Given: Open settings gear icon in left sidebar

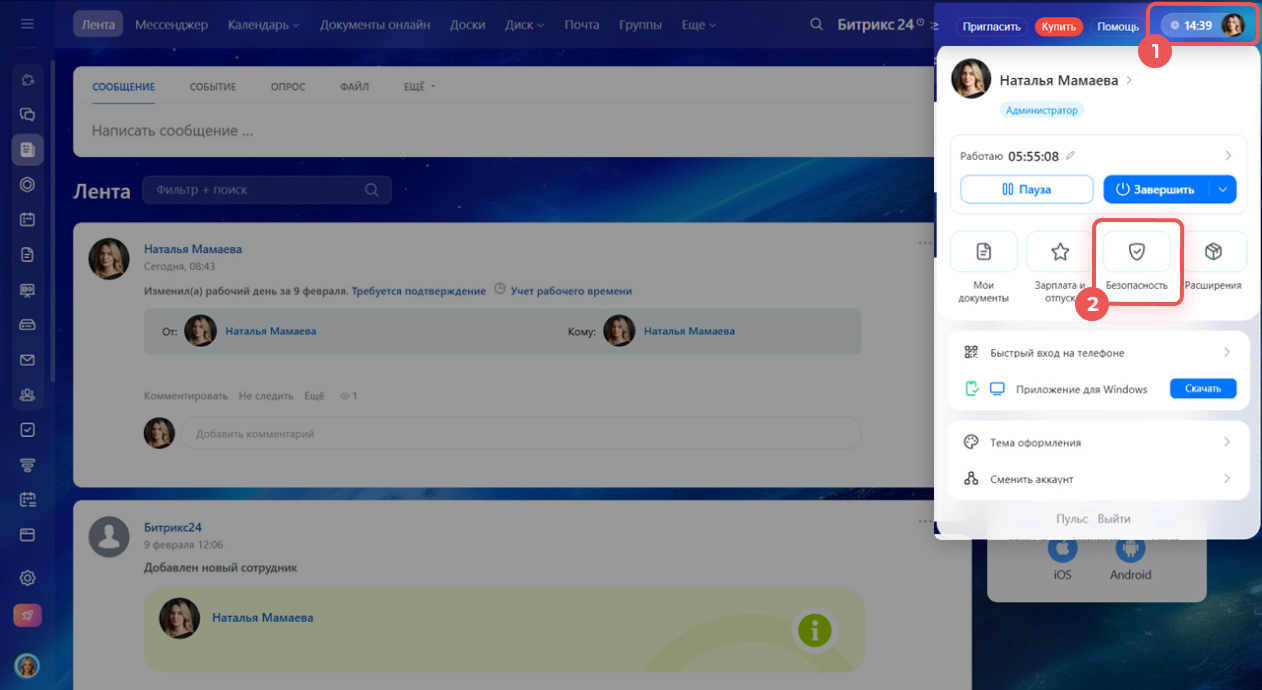Looking at the screenshot, I should (28, 578).
